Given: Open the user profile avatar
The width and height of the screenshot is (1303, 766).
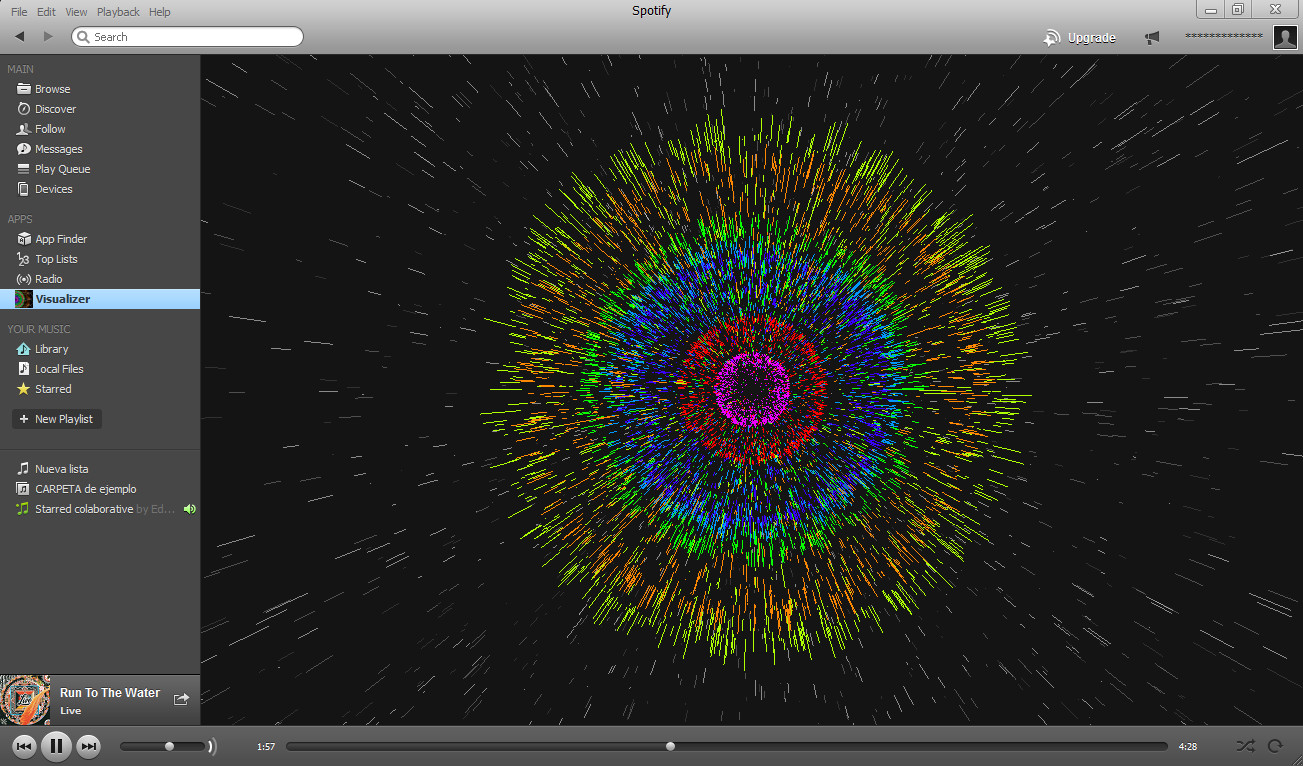Looking at the screenshot, I should point(1285,38).
